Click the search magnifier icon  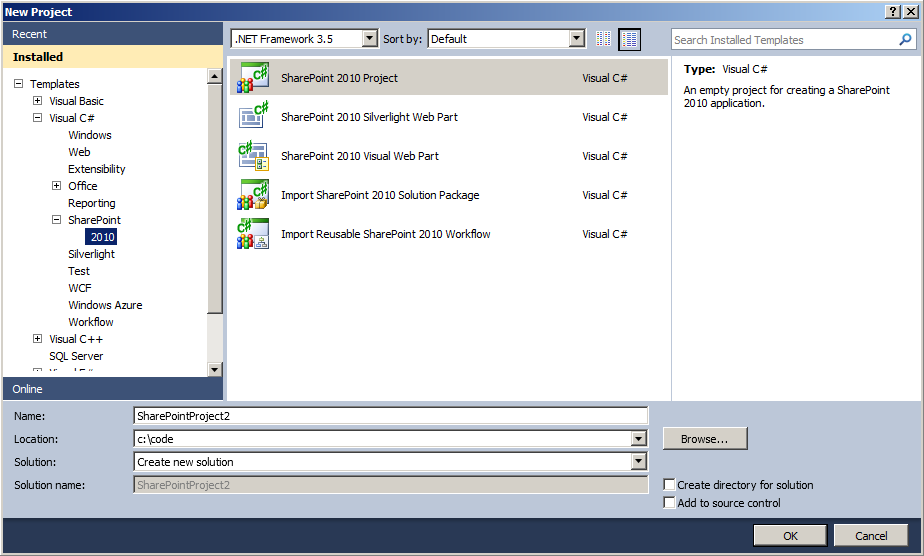tap(905, 39)
